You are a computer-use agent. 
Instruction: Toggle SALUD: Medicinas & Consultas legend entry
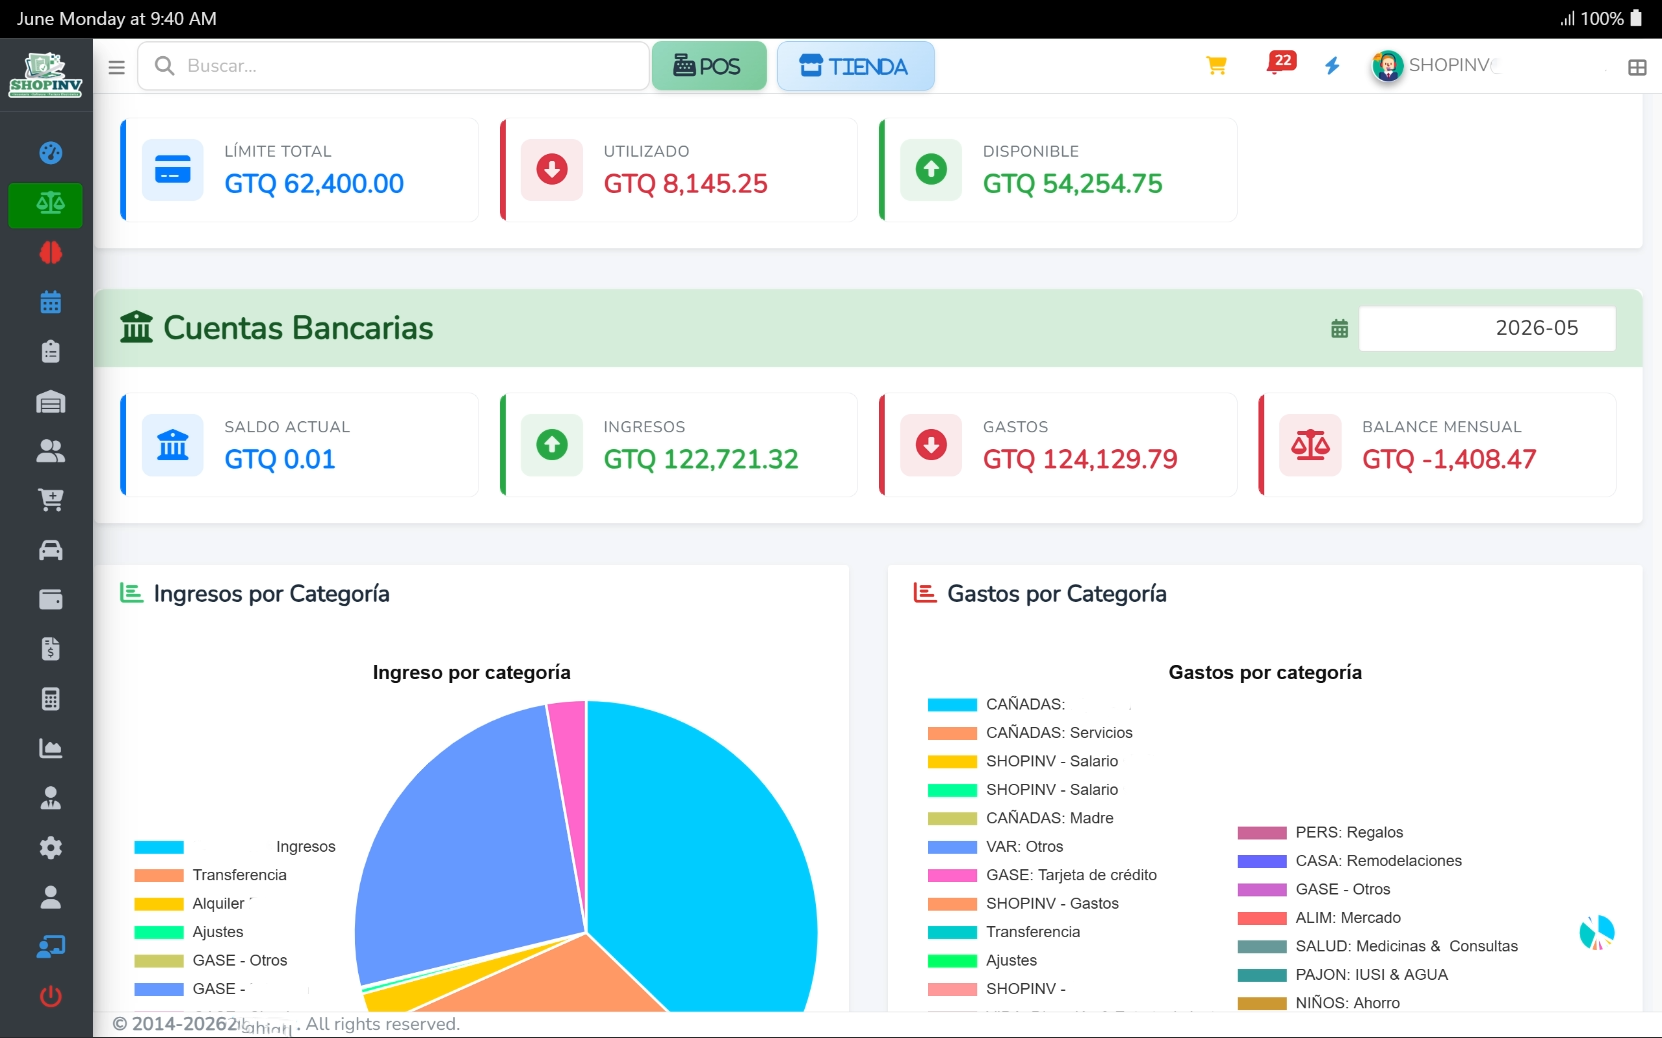click(x=1377, y=947)
